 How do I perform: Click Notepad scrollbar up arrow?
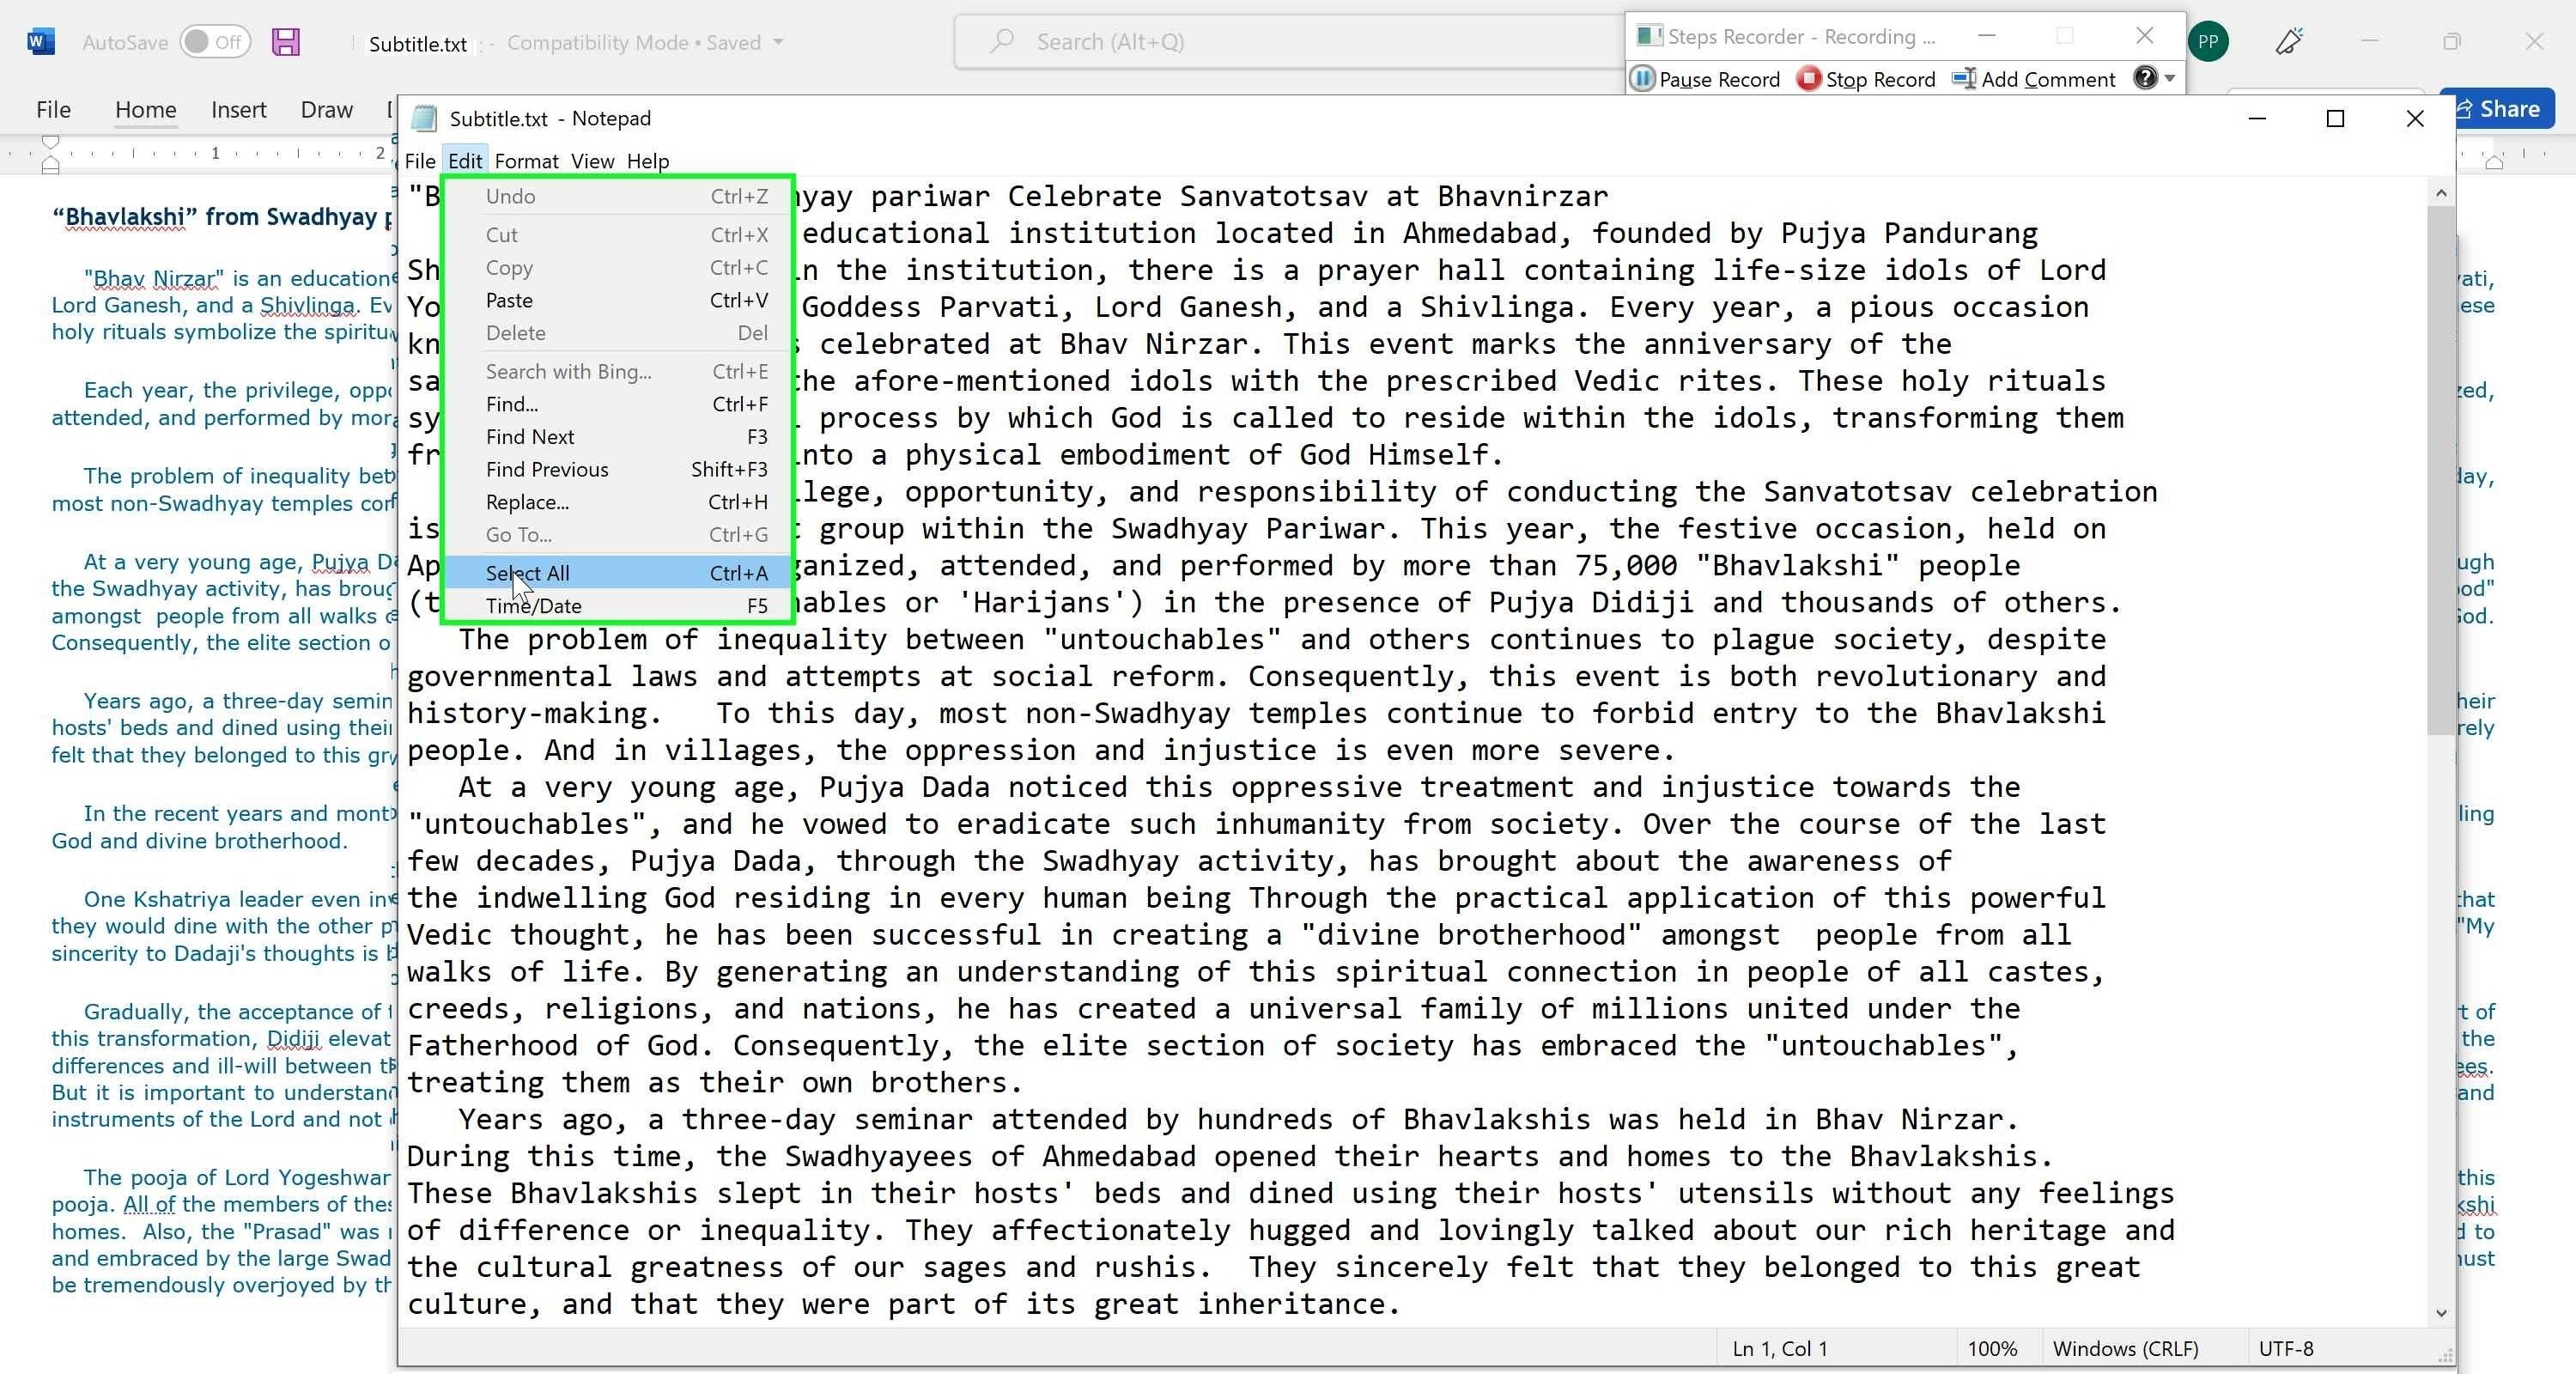[x=2441, y=193]
